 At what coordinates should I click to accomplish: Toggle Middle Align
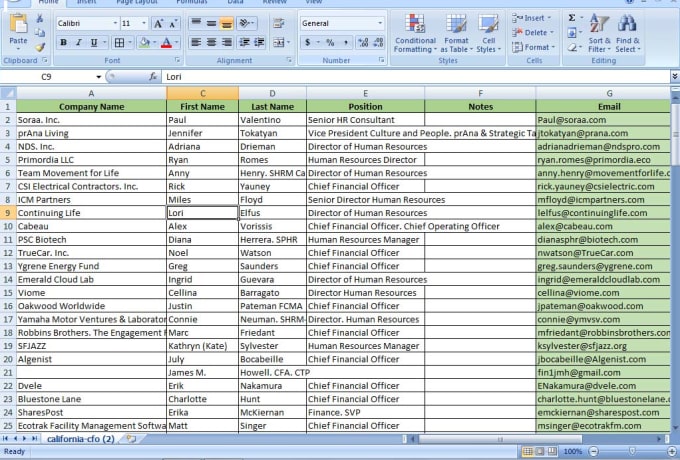211,23
